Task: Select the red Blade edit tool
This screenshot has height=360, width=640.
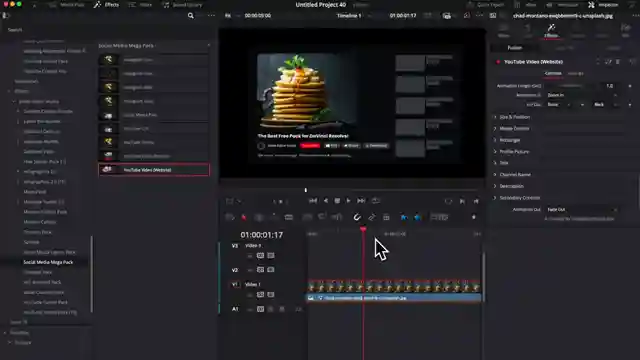Action: click(244, 217)
